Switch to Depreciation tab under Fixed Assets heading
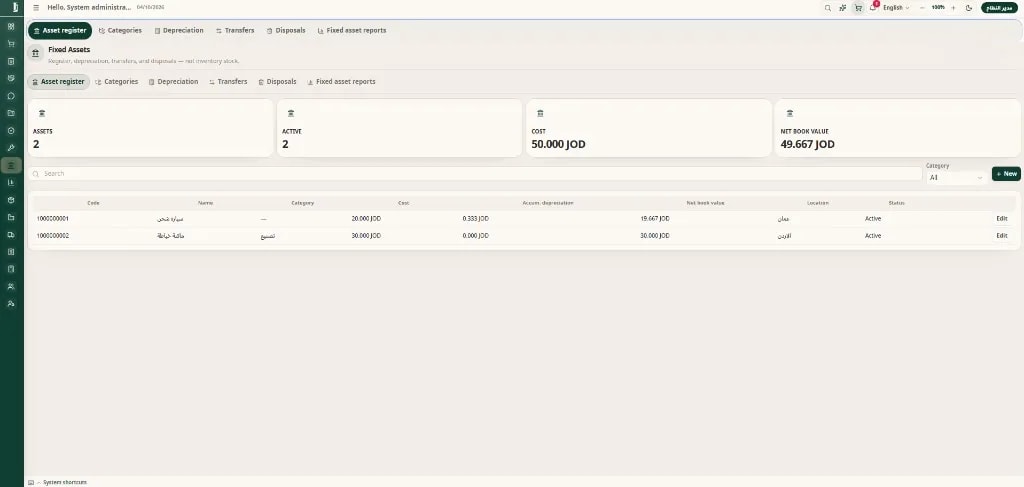Screen dimensions: 1024x487 pyautogui.click(x=173, y=82)
